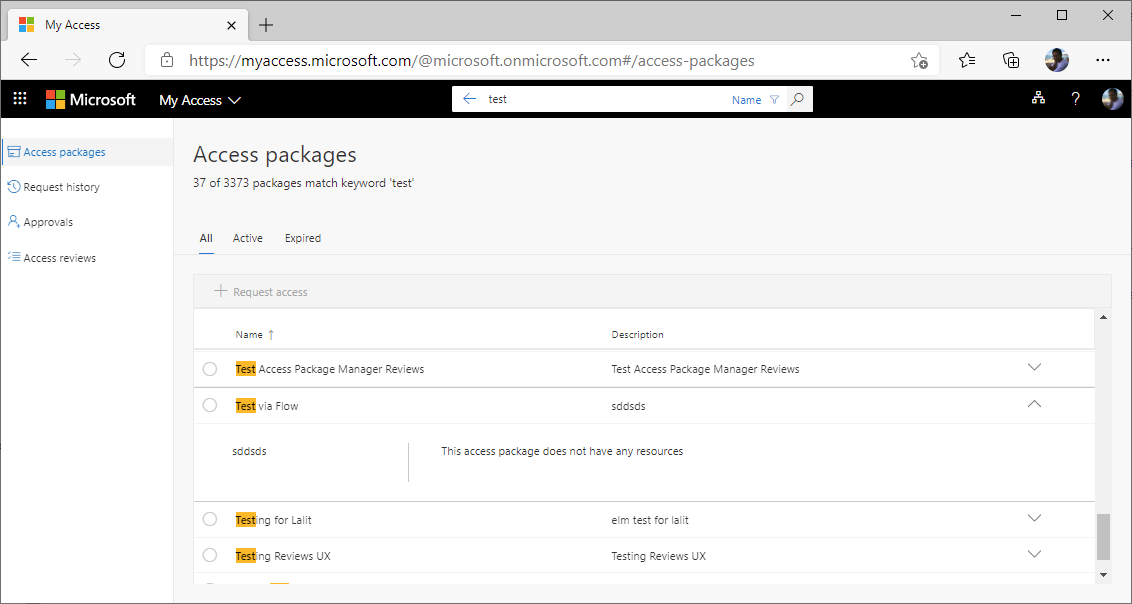
Task: Open the search filter funnel icon
Action: pyautogui.click(x=774, y=99)
